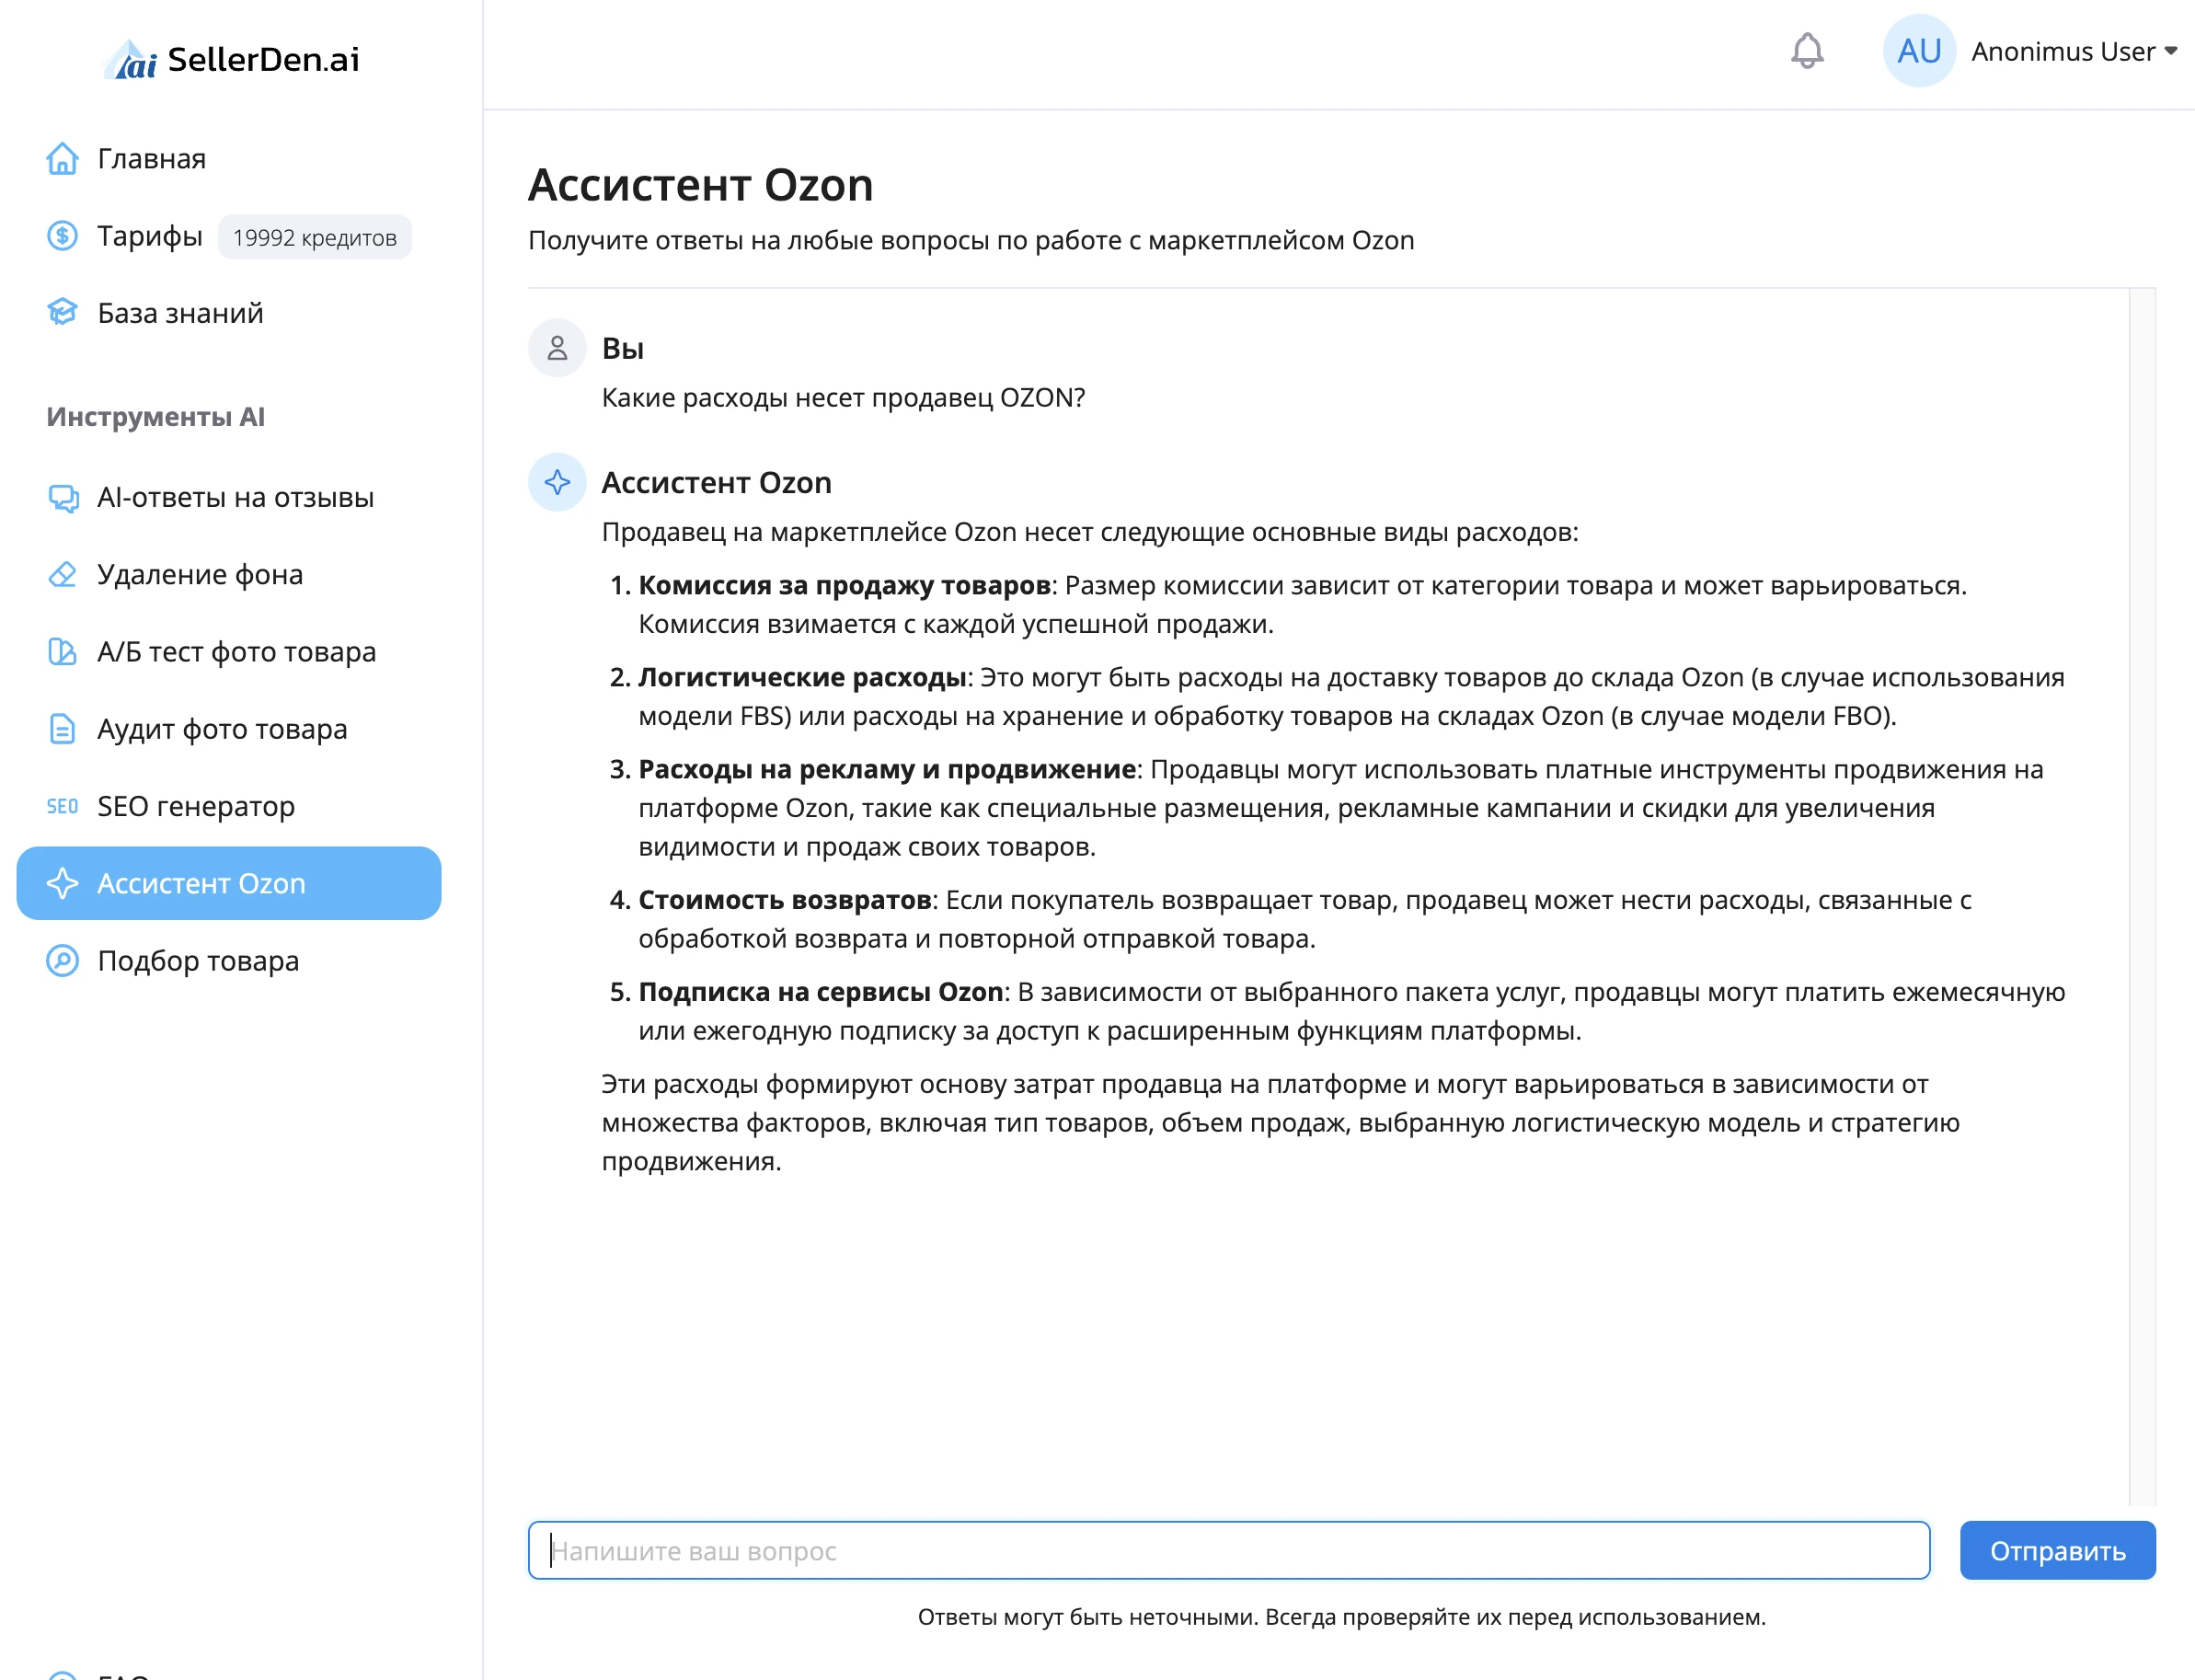Image resolution: width=2195 pixels, height=1680 pixels.
Task: Open Подбор товара tool
Action: [x=199, y=961]
